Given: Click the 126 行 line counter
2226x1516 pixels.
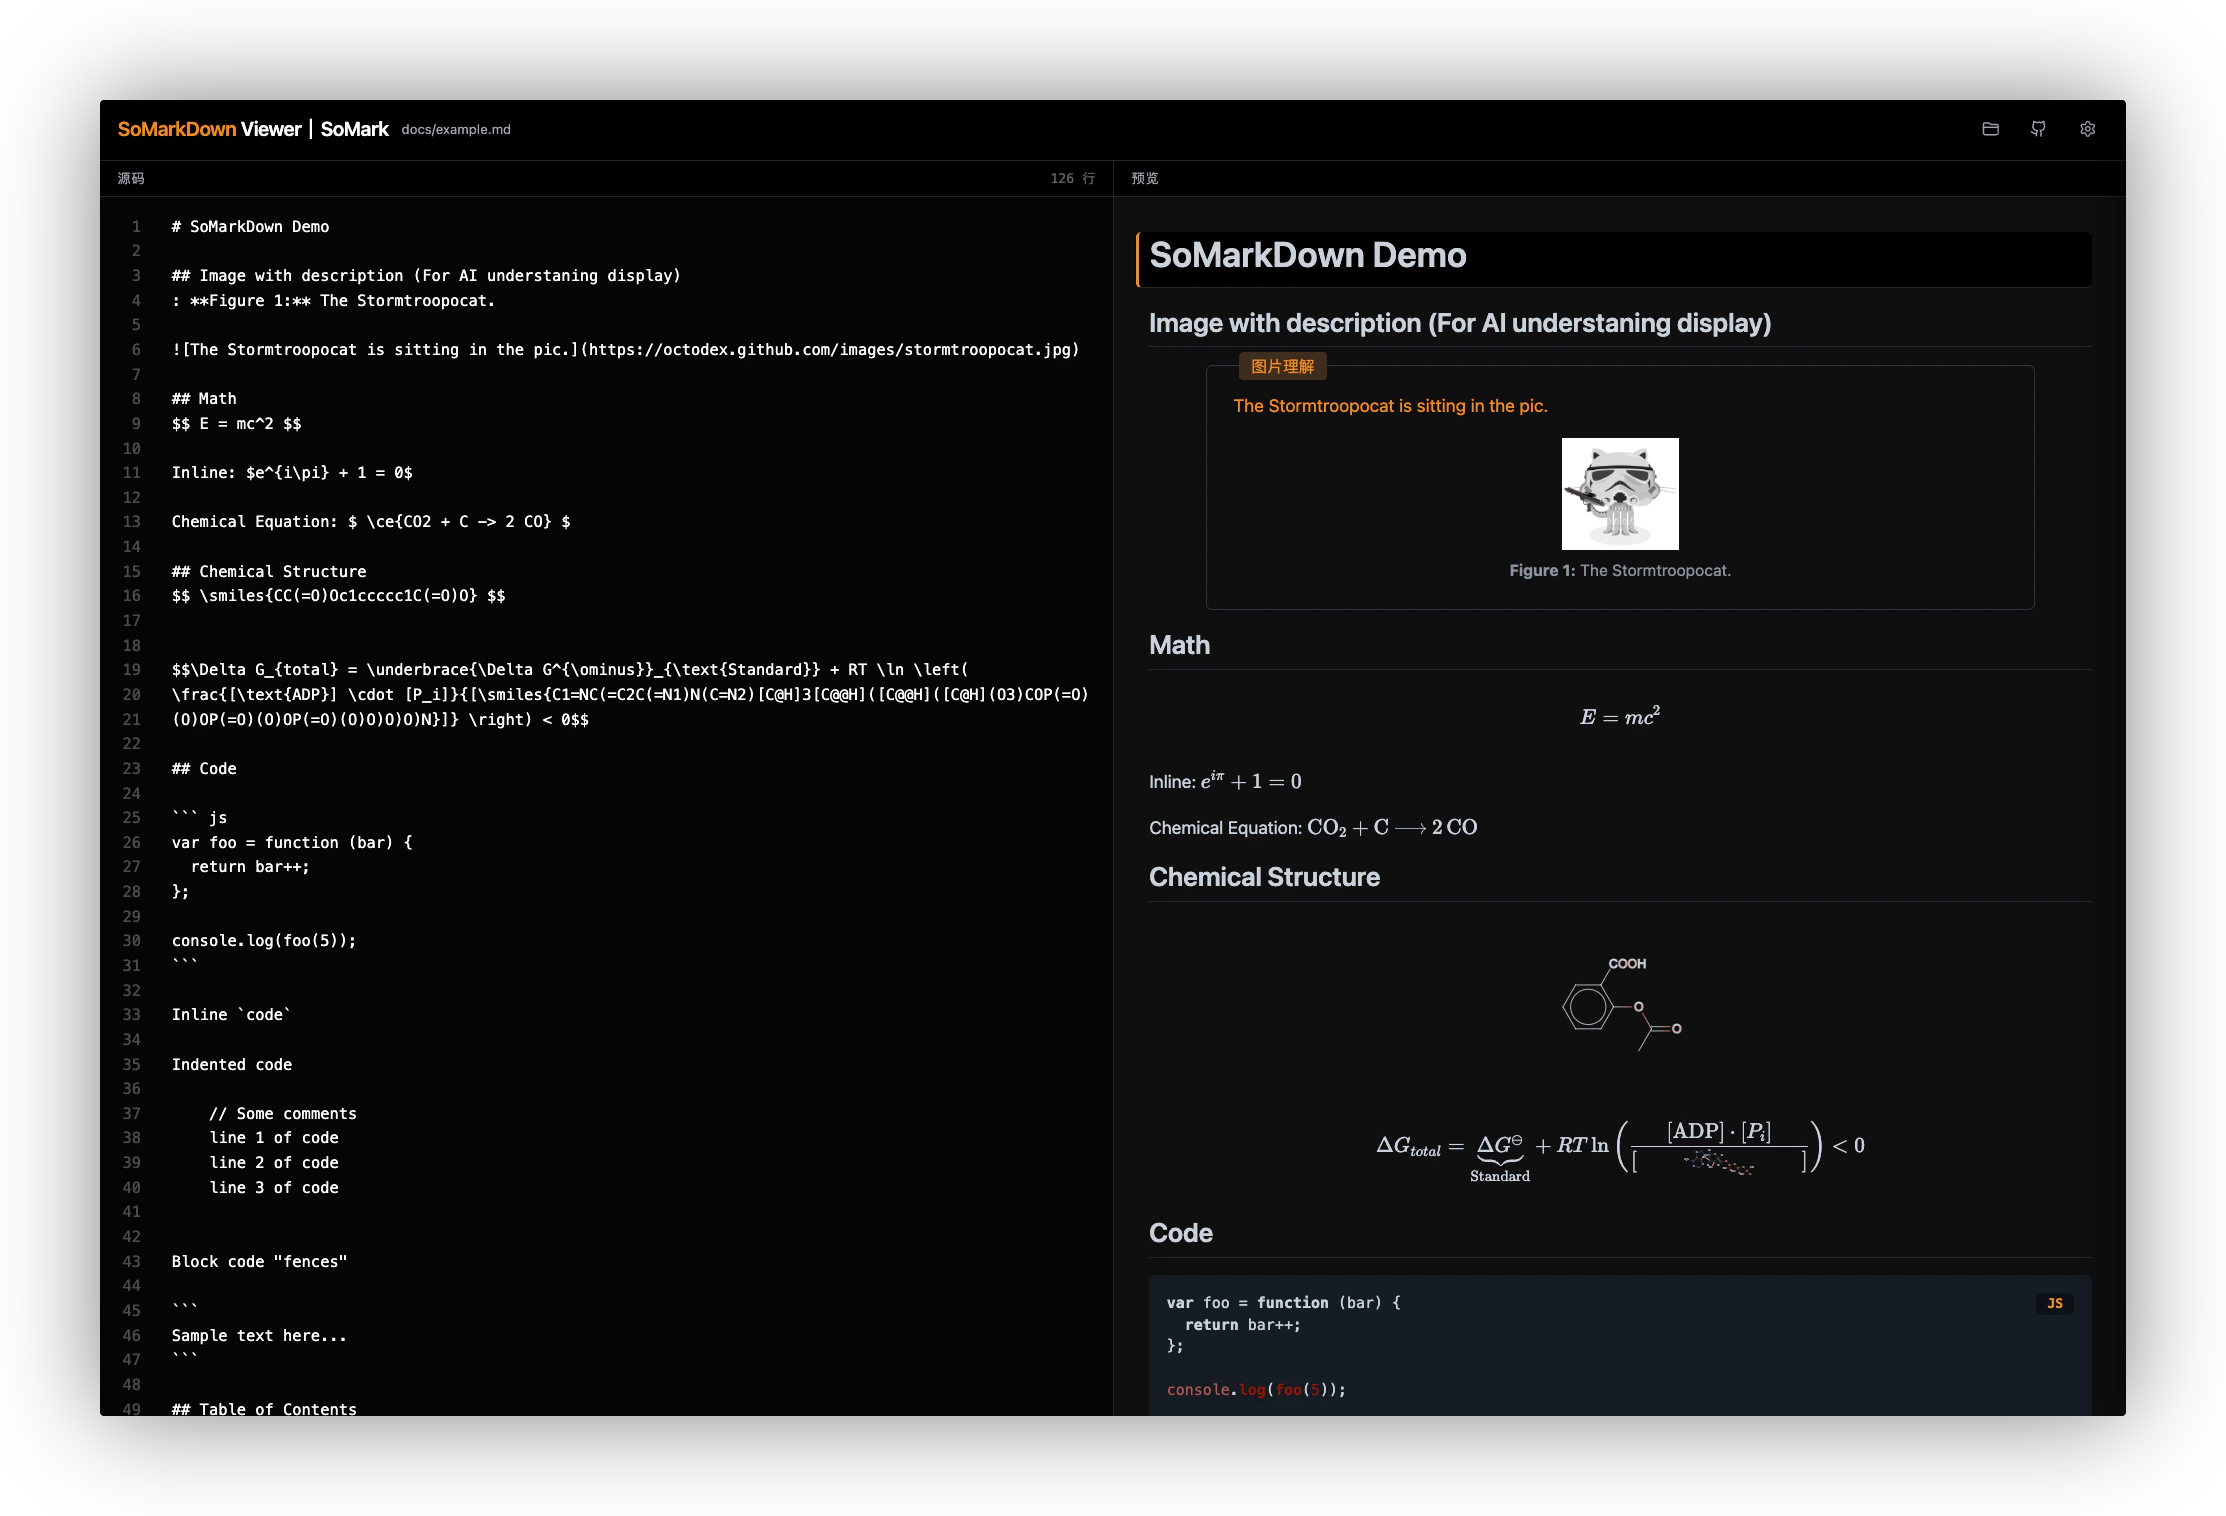Looking at the screenshot, I should (1072, 177).
